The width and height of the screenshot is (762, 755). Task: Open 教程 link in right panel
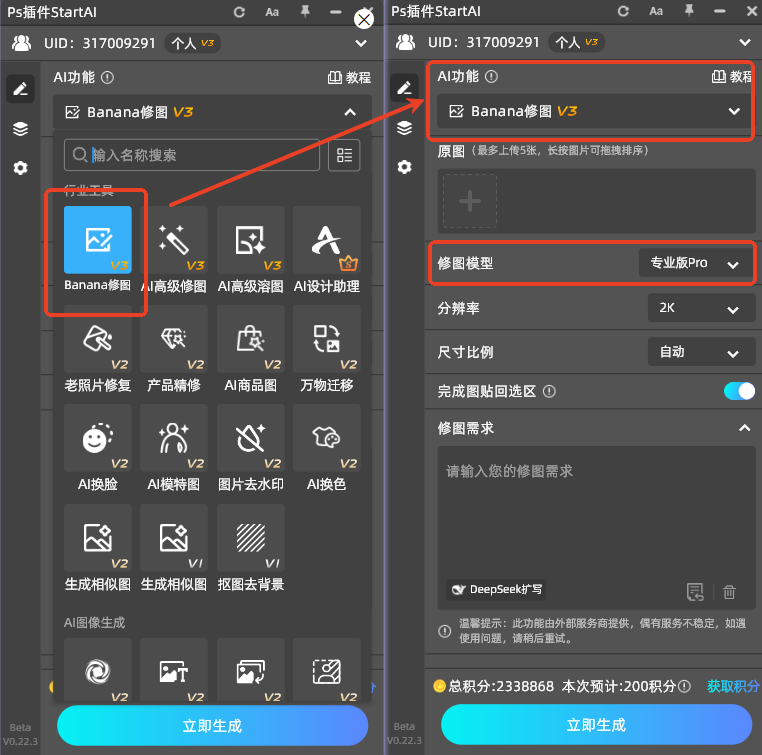pyautogui.click(x=732, y=76)
